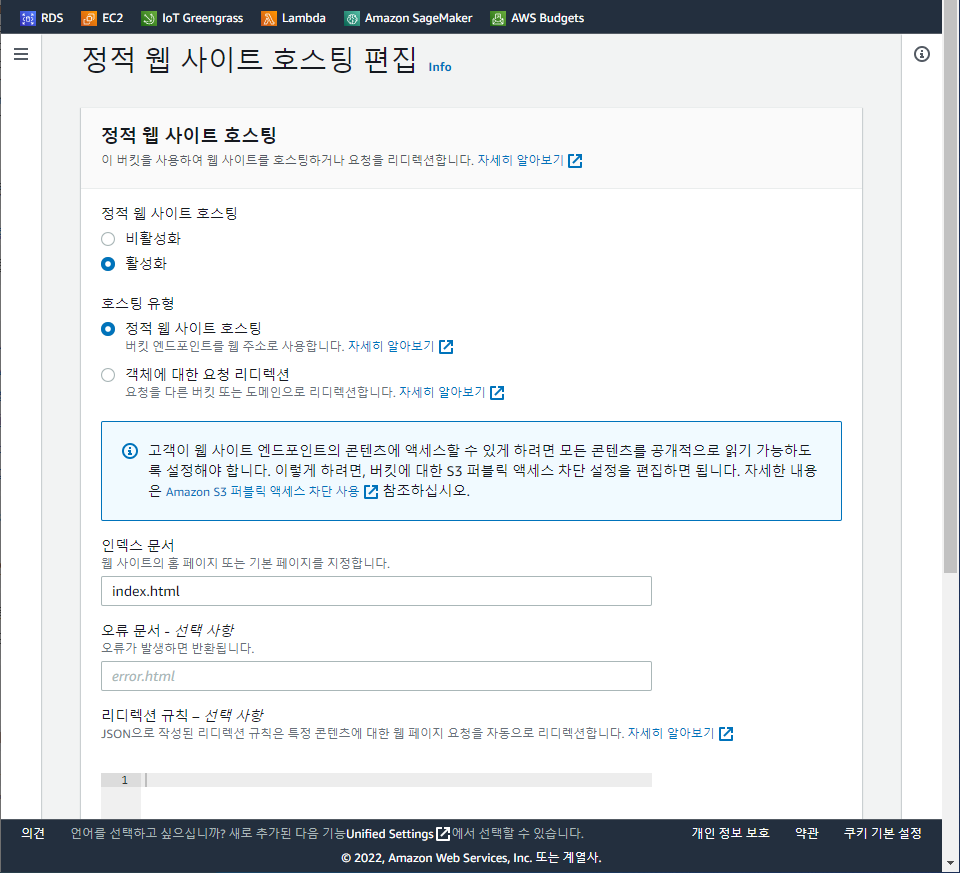
Task: Click AWS Budgets label in favorites bar
Action: tap(547, 18)
